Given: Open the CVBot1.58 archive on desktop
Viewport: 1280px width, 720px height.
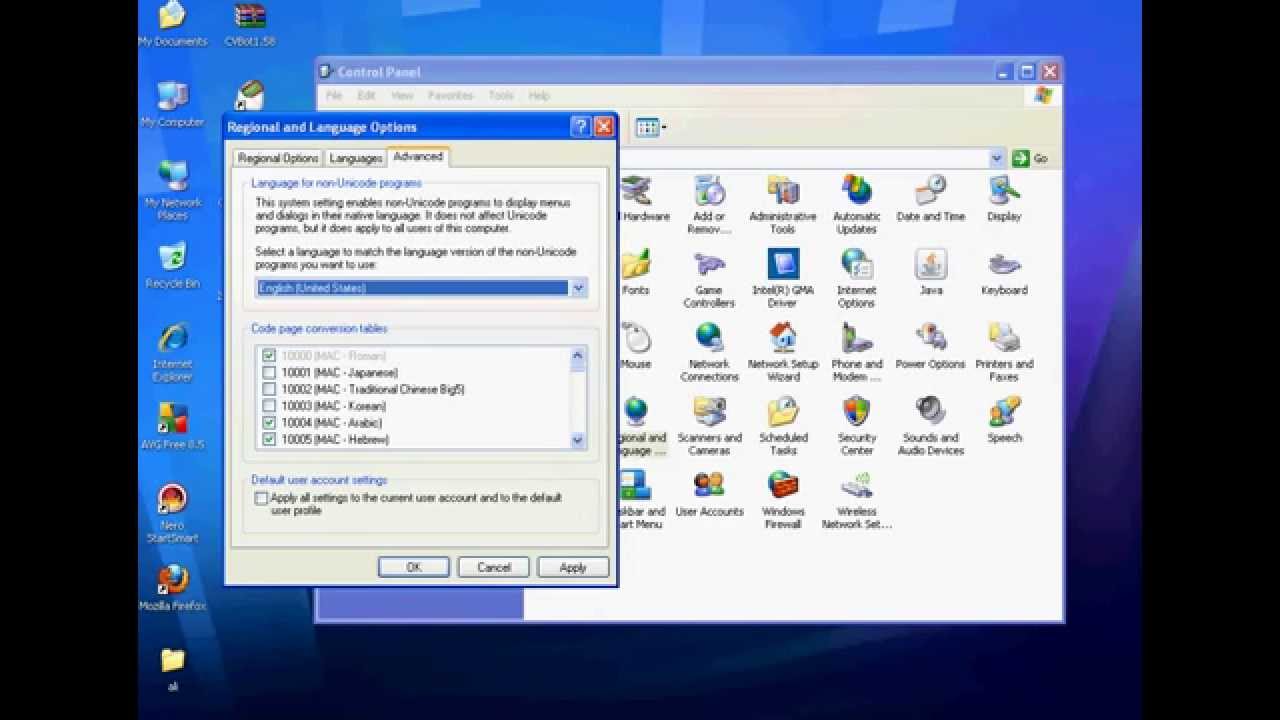Looking at the screenshot, I should pyautogui.click(x=249, y=24).
